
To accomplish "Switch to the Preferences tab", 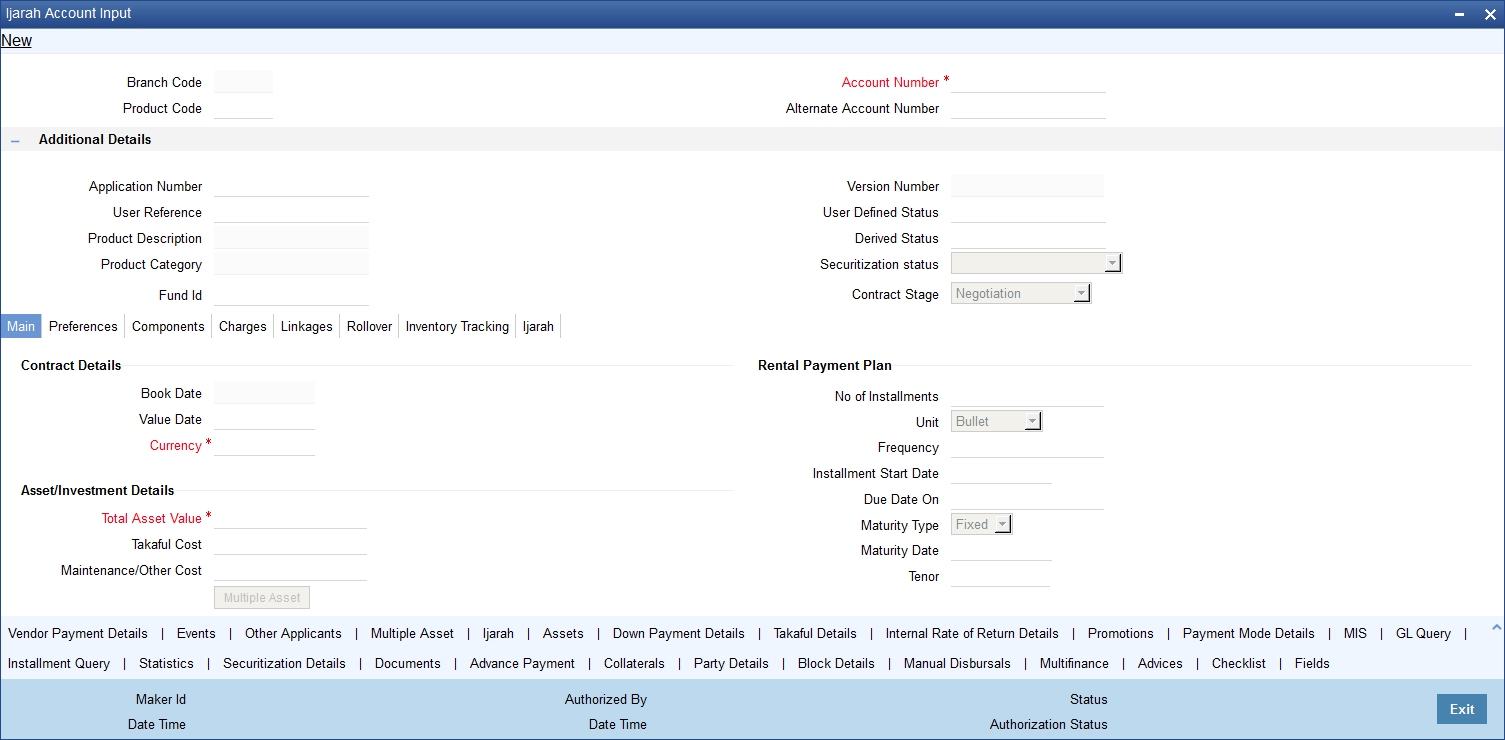I will [x=83, y=327].
